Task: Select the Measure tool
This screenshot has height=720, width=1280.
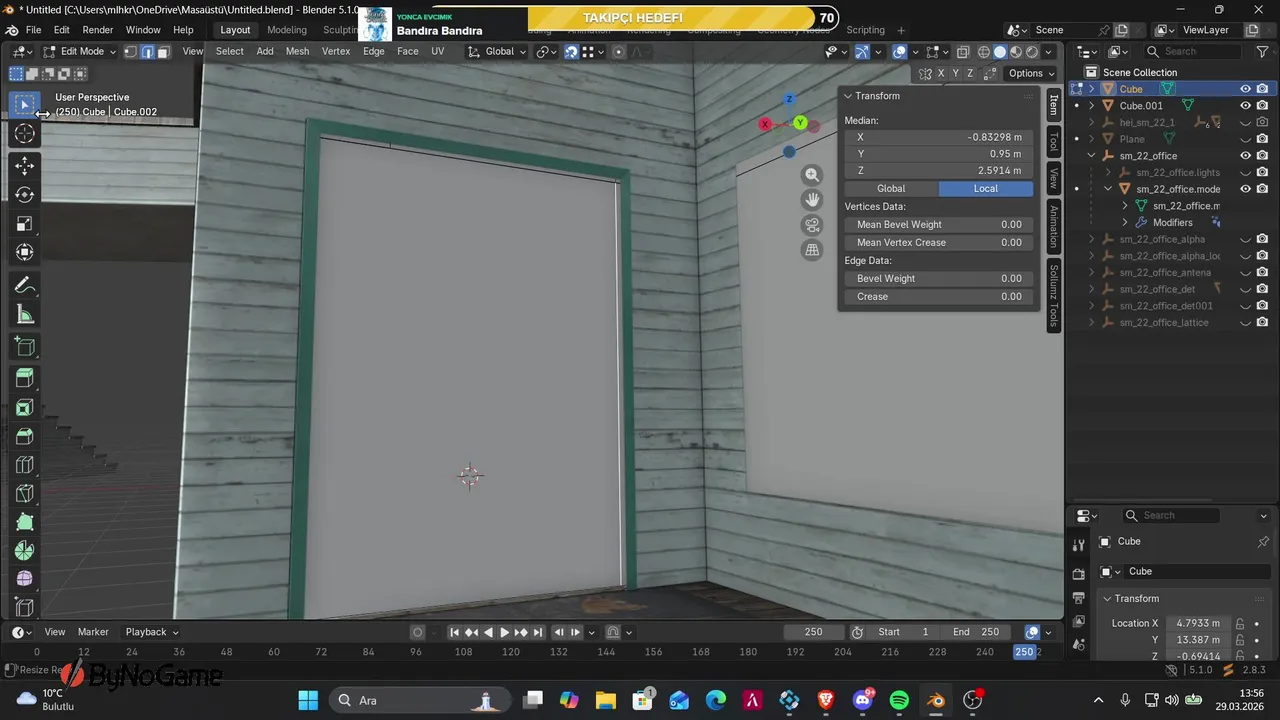Action: click(x=25, y=315)
